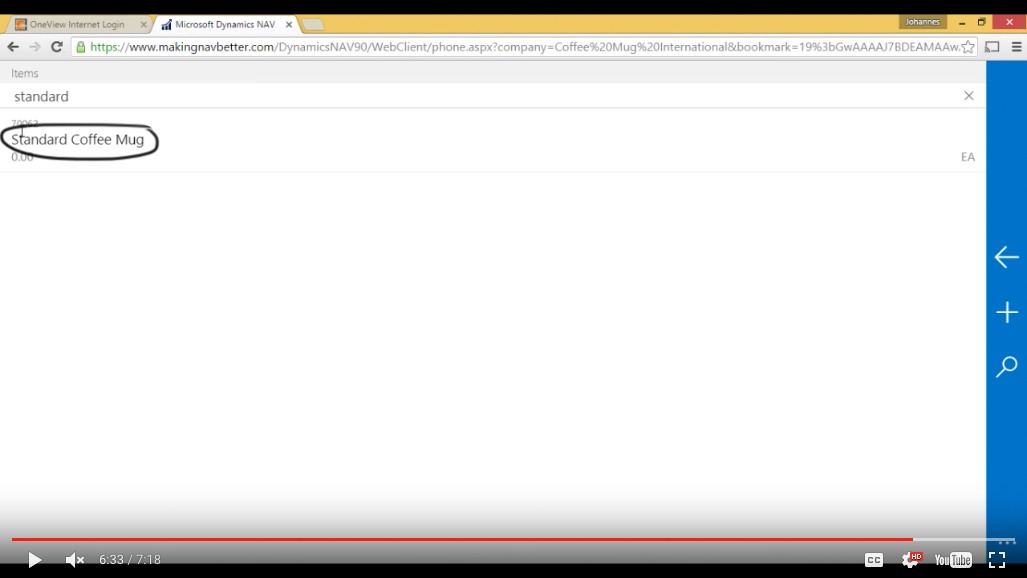Viewport: 1027px width, 578px height.
Task: Clear the search text with X icon
Action: click(968, 96)
